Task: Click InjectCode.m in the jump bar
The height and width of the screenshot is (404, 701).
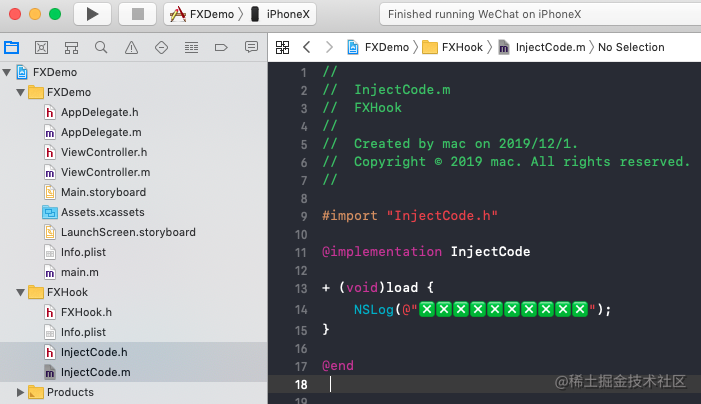Action: click(542, 47)
